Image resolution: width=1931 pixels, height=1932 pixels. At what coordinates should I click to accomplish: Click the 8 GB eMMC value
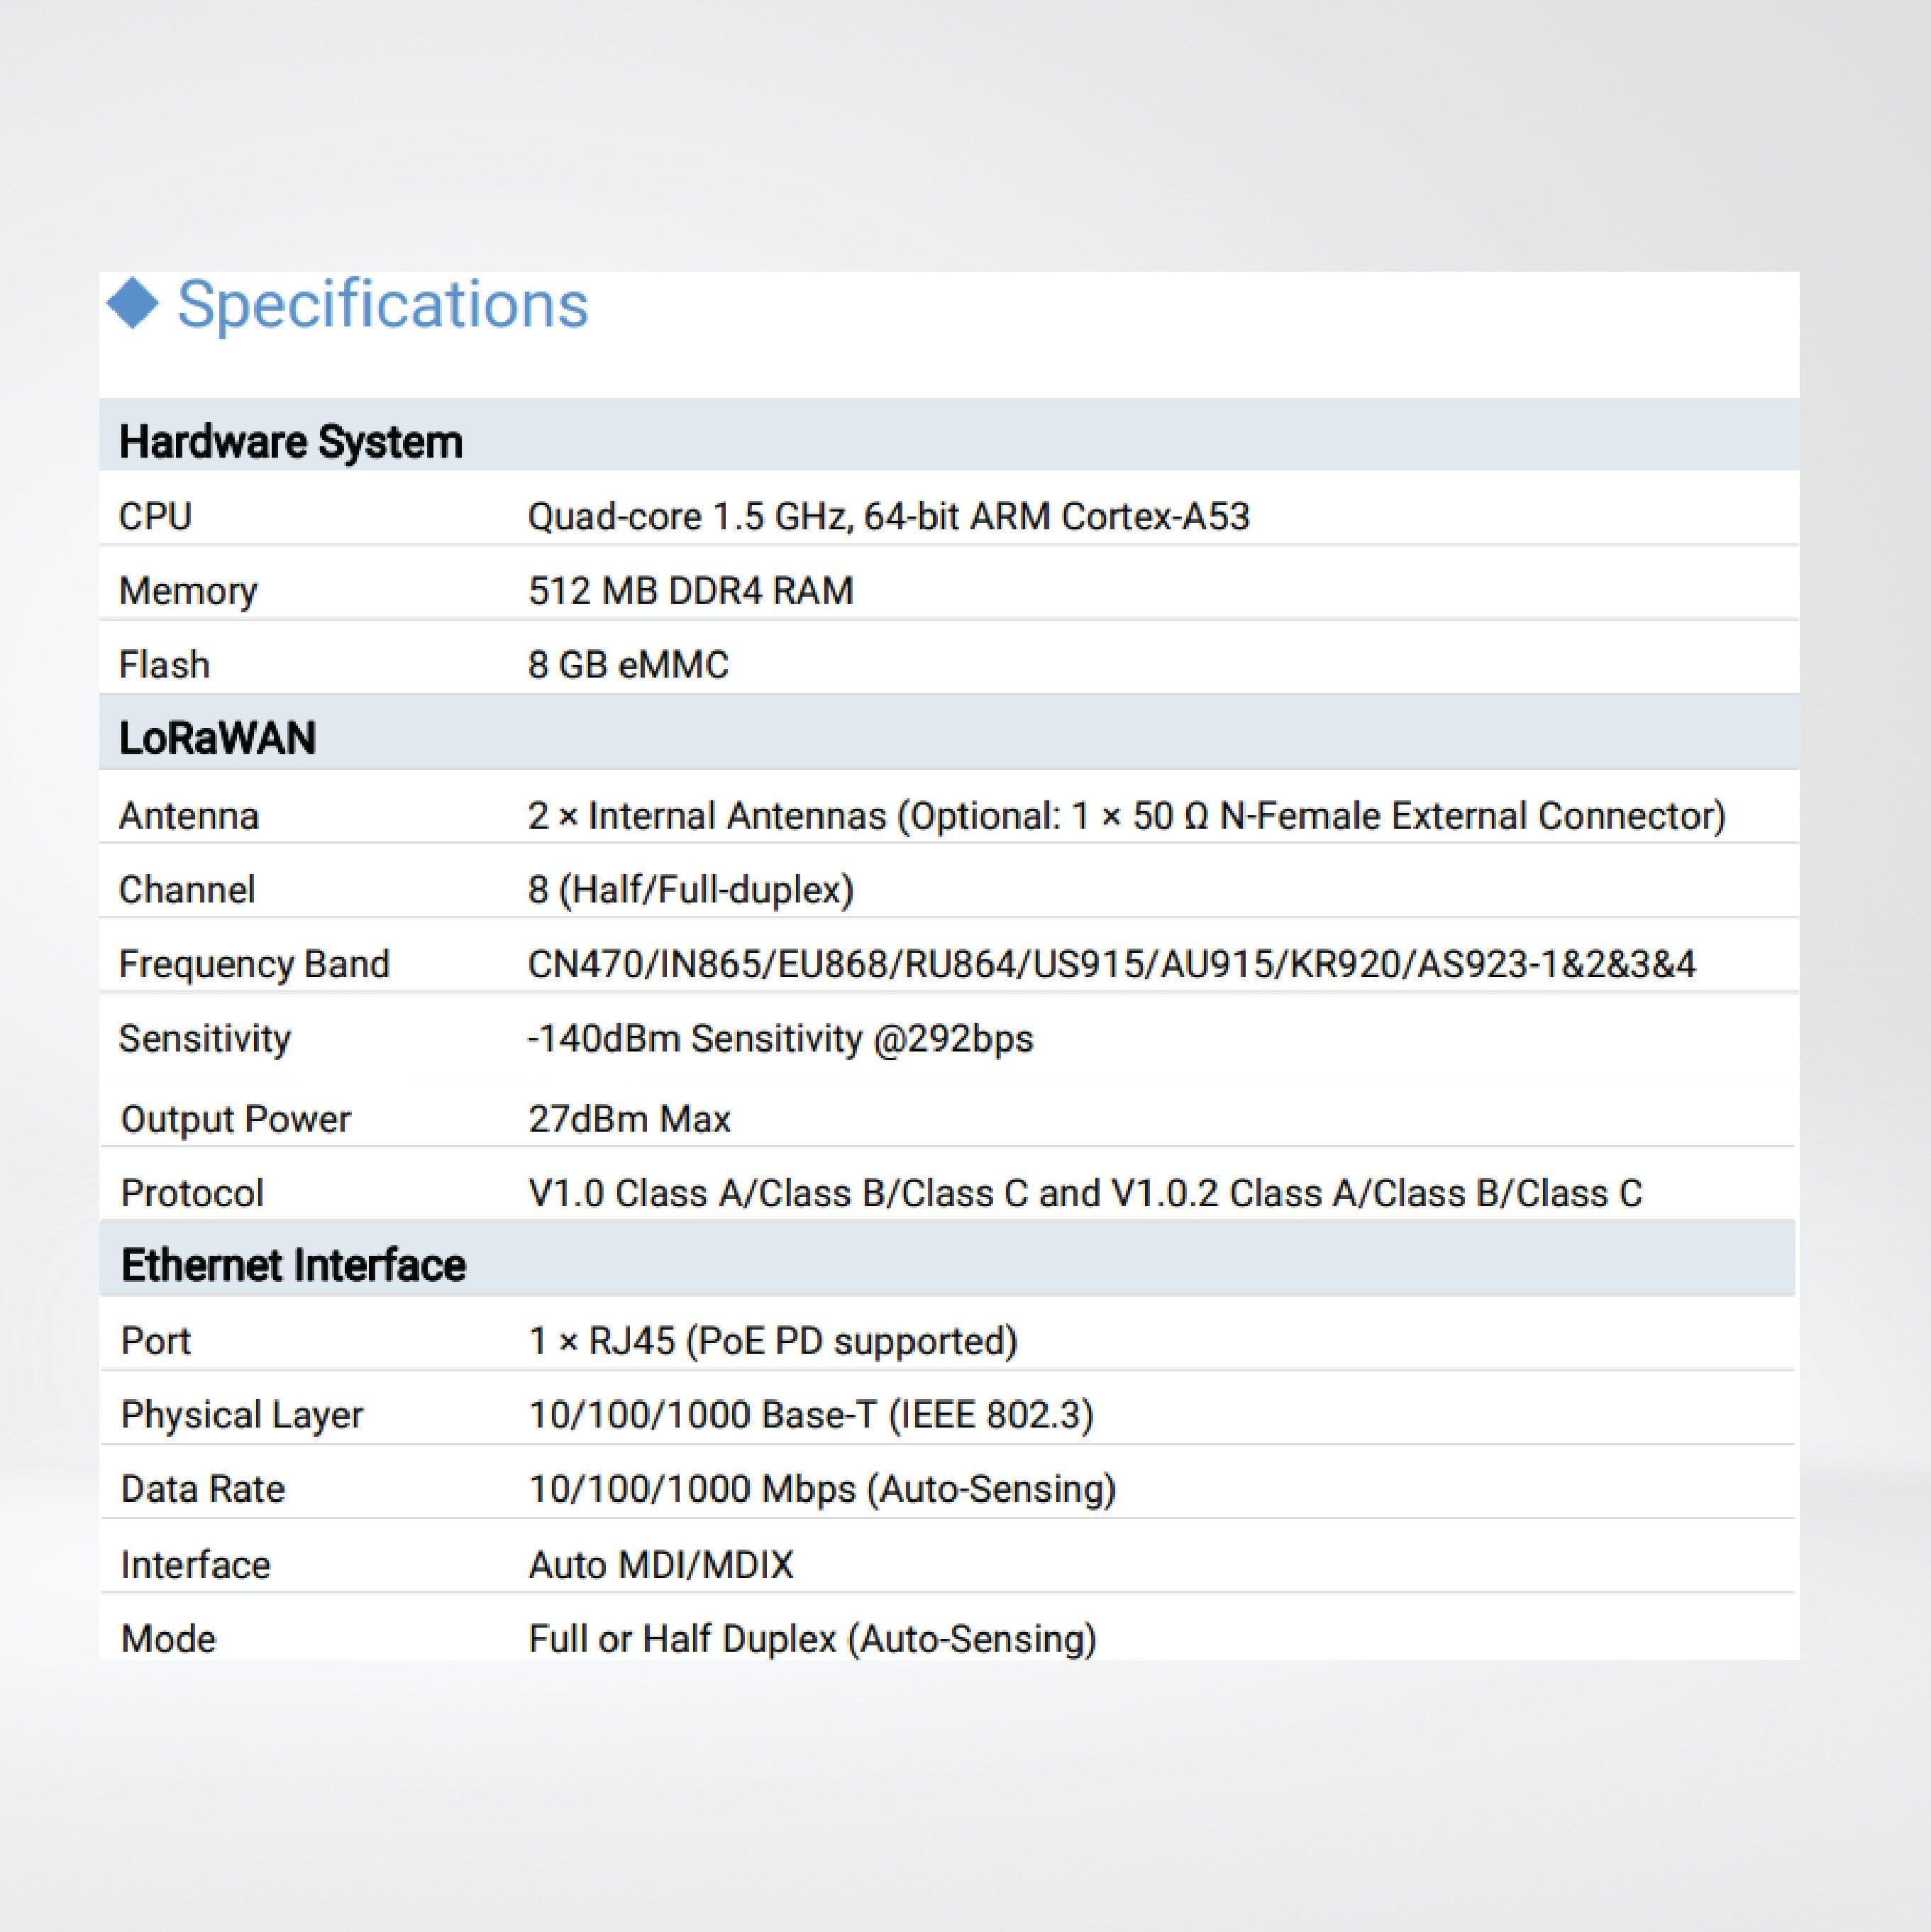click(629, 664)
